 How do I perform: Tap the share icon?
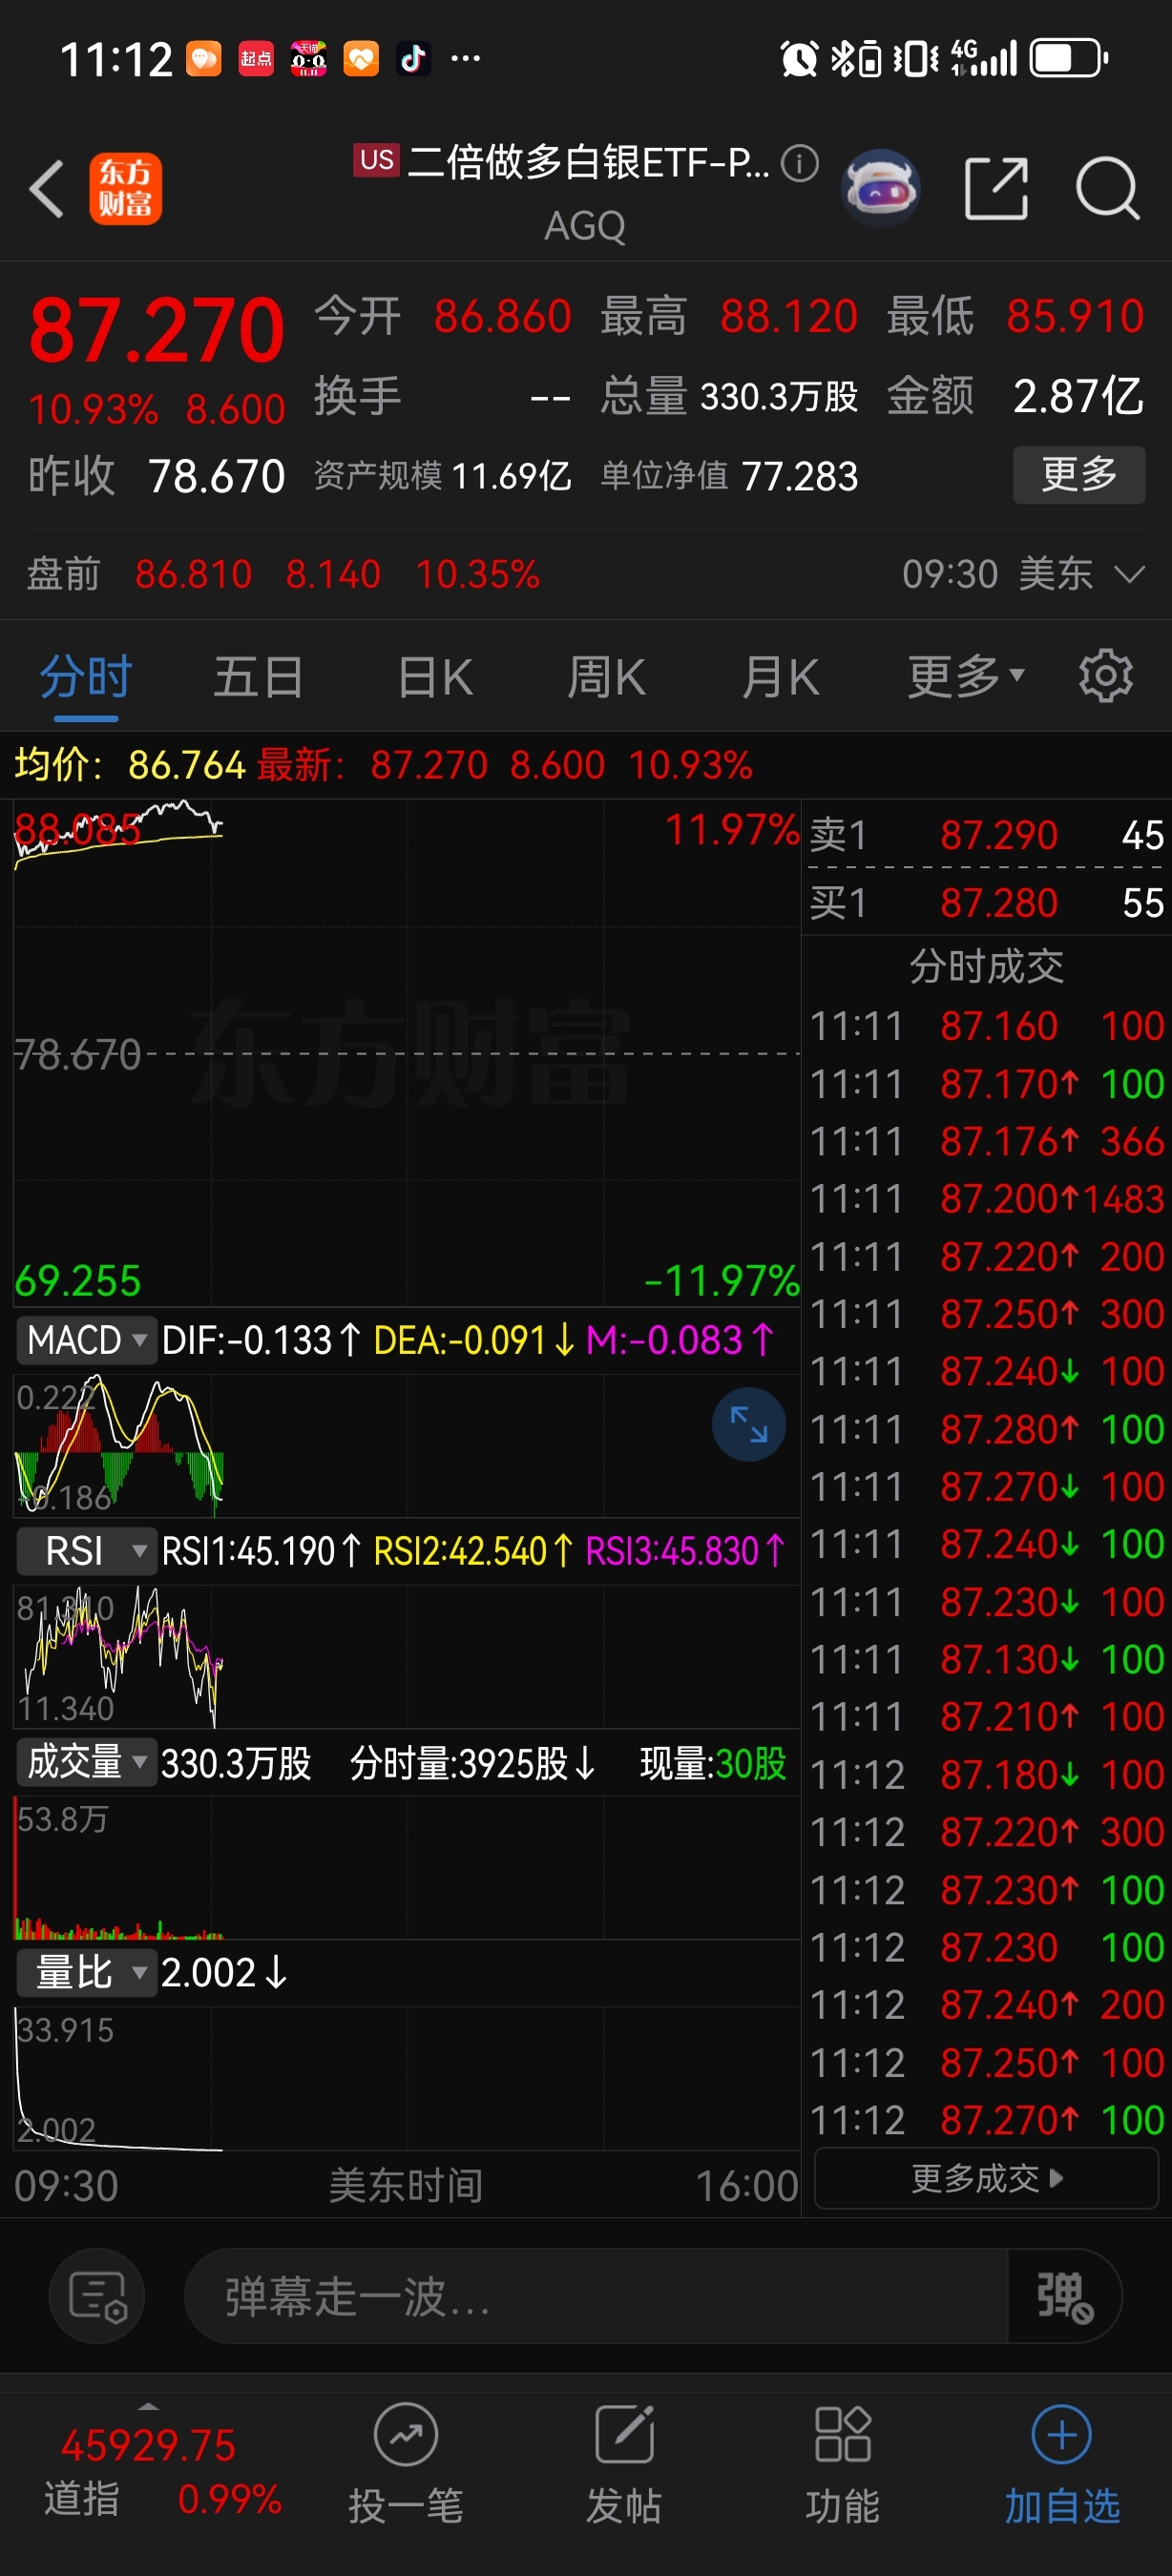click(x=996, y=188)
